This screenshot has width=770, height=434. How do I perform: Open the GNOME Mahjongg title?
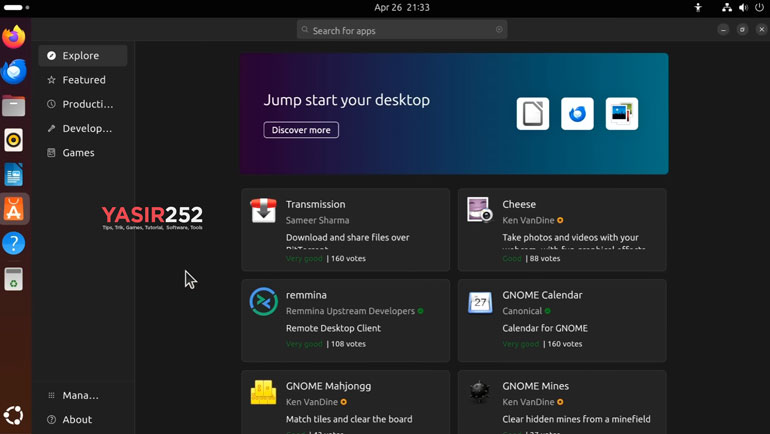click(x=329, y=386)
